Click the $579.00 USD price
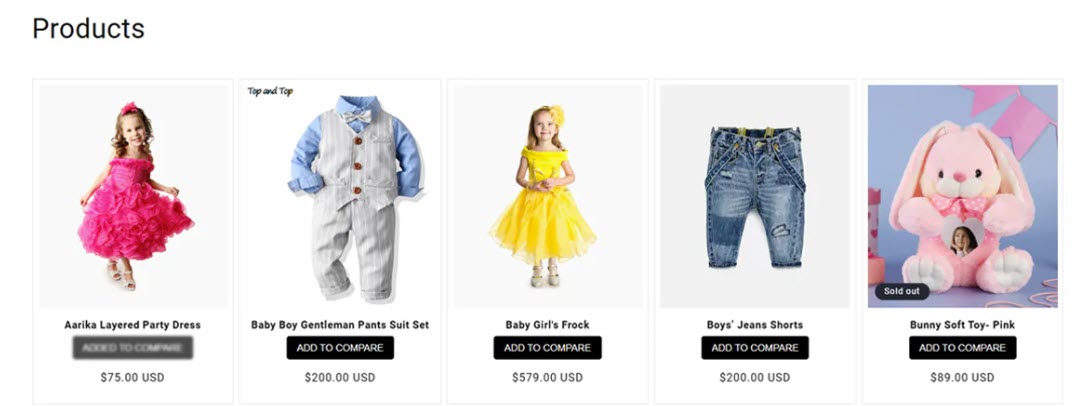1083x406 pixels. 547,378
